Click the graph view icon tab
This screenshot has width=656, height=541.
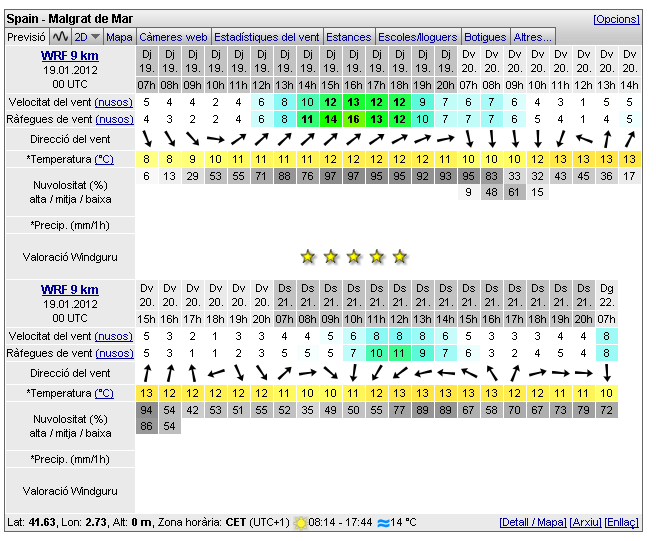(x=60, y=37)
